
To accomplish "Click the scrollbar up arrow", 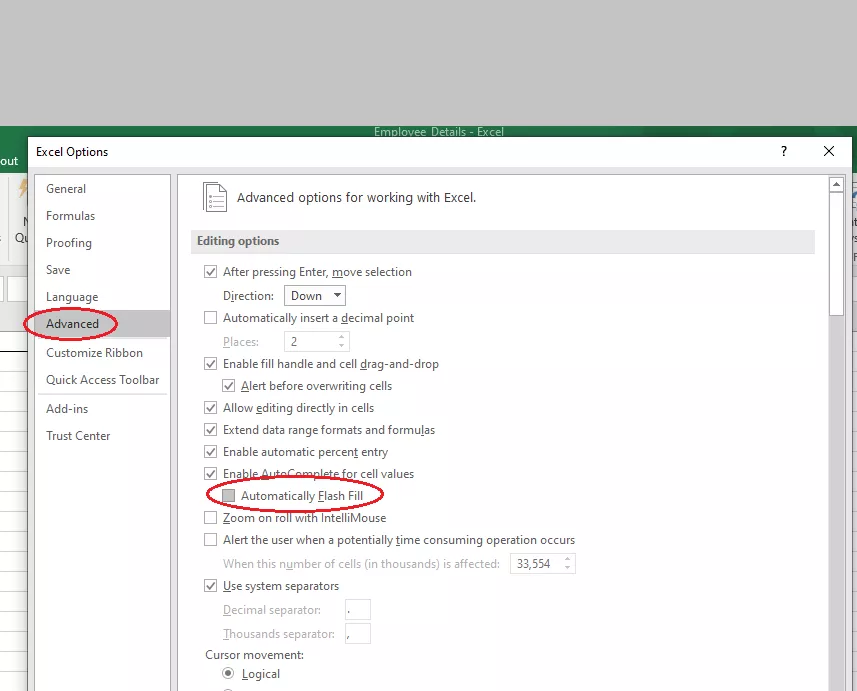I will coord(836,185).
